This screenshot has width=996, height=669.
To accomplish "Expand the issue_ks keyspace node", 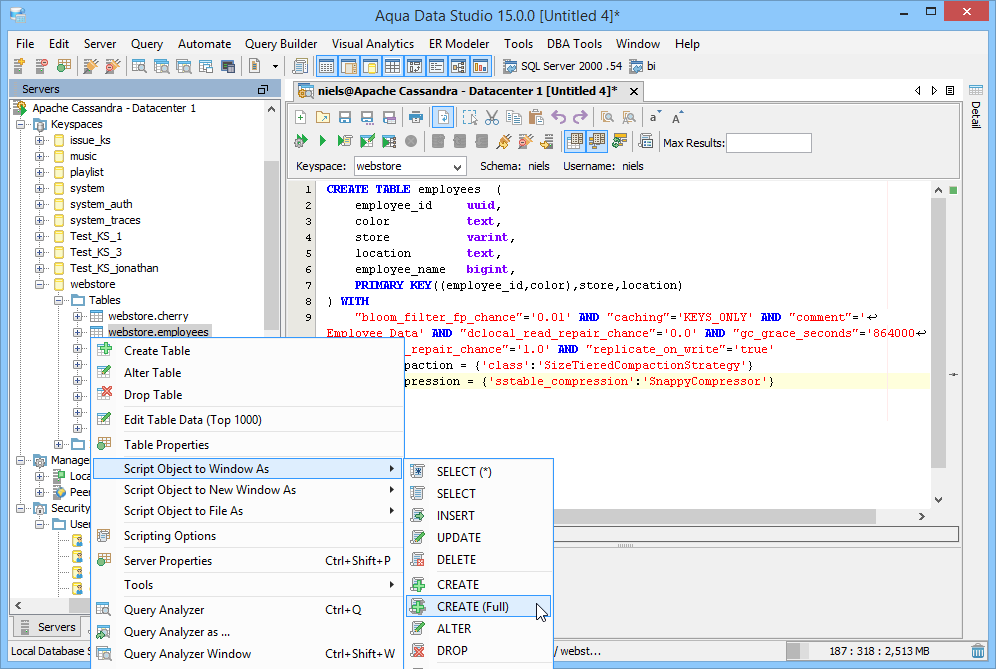I will click(x=39, y=140).
